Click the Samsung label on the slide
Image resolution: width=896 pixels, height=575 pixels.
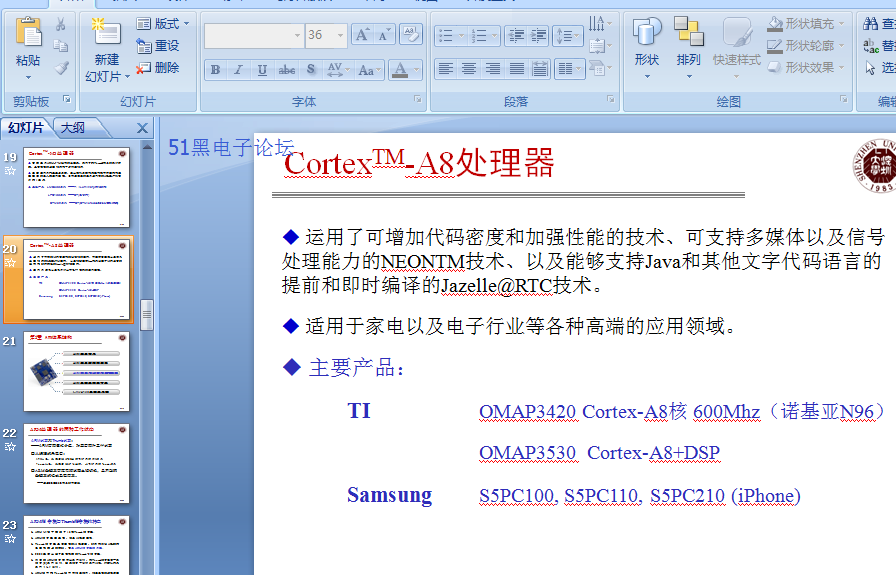[390, 495]
